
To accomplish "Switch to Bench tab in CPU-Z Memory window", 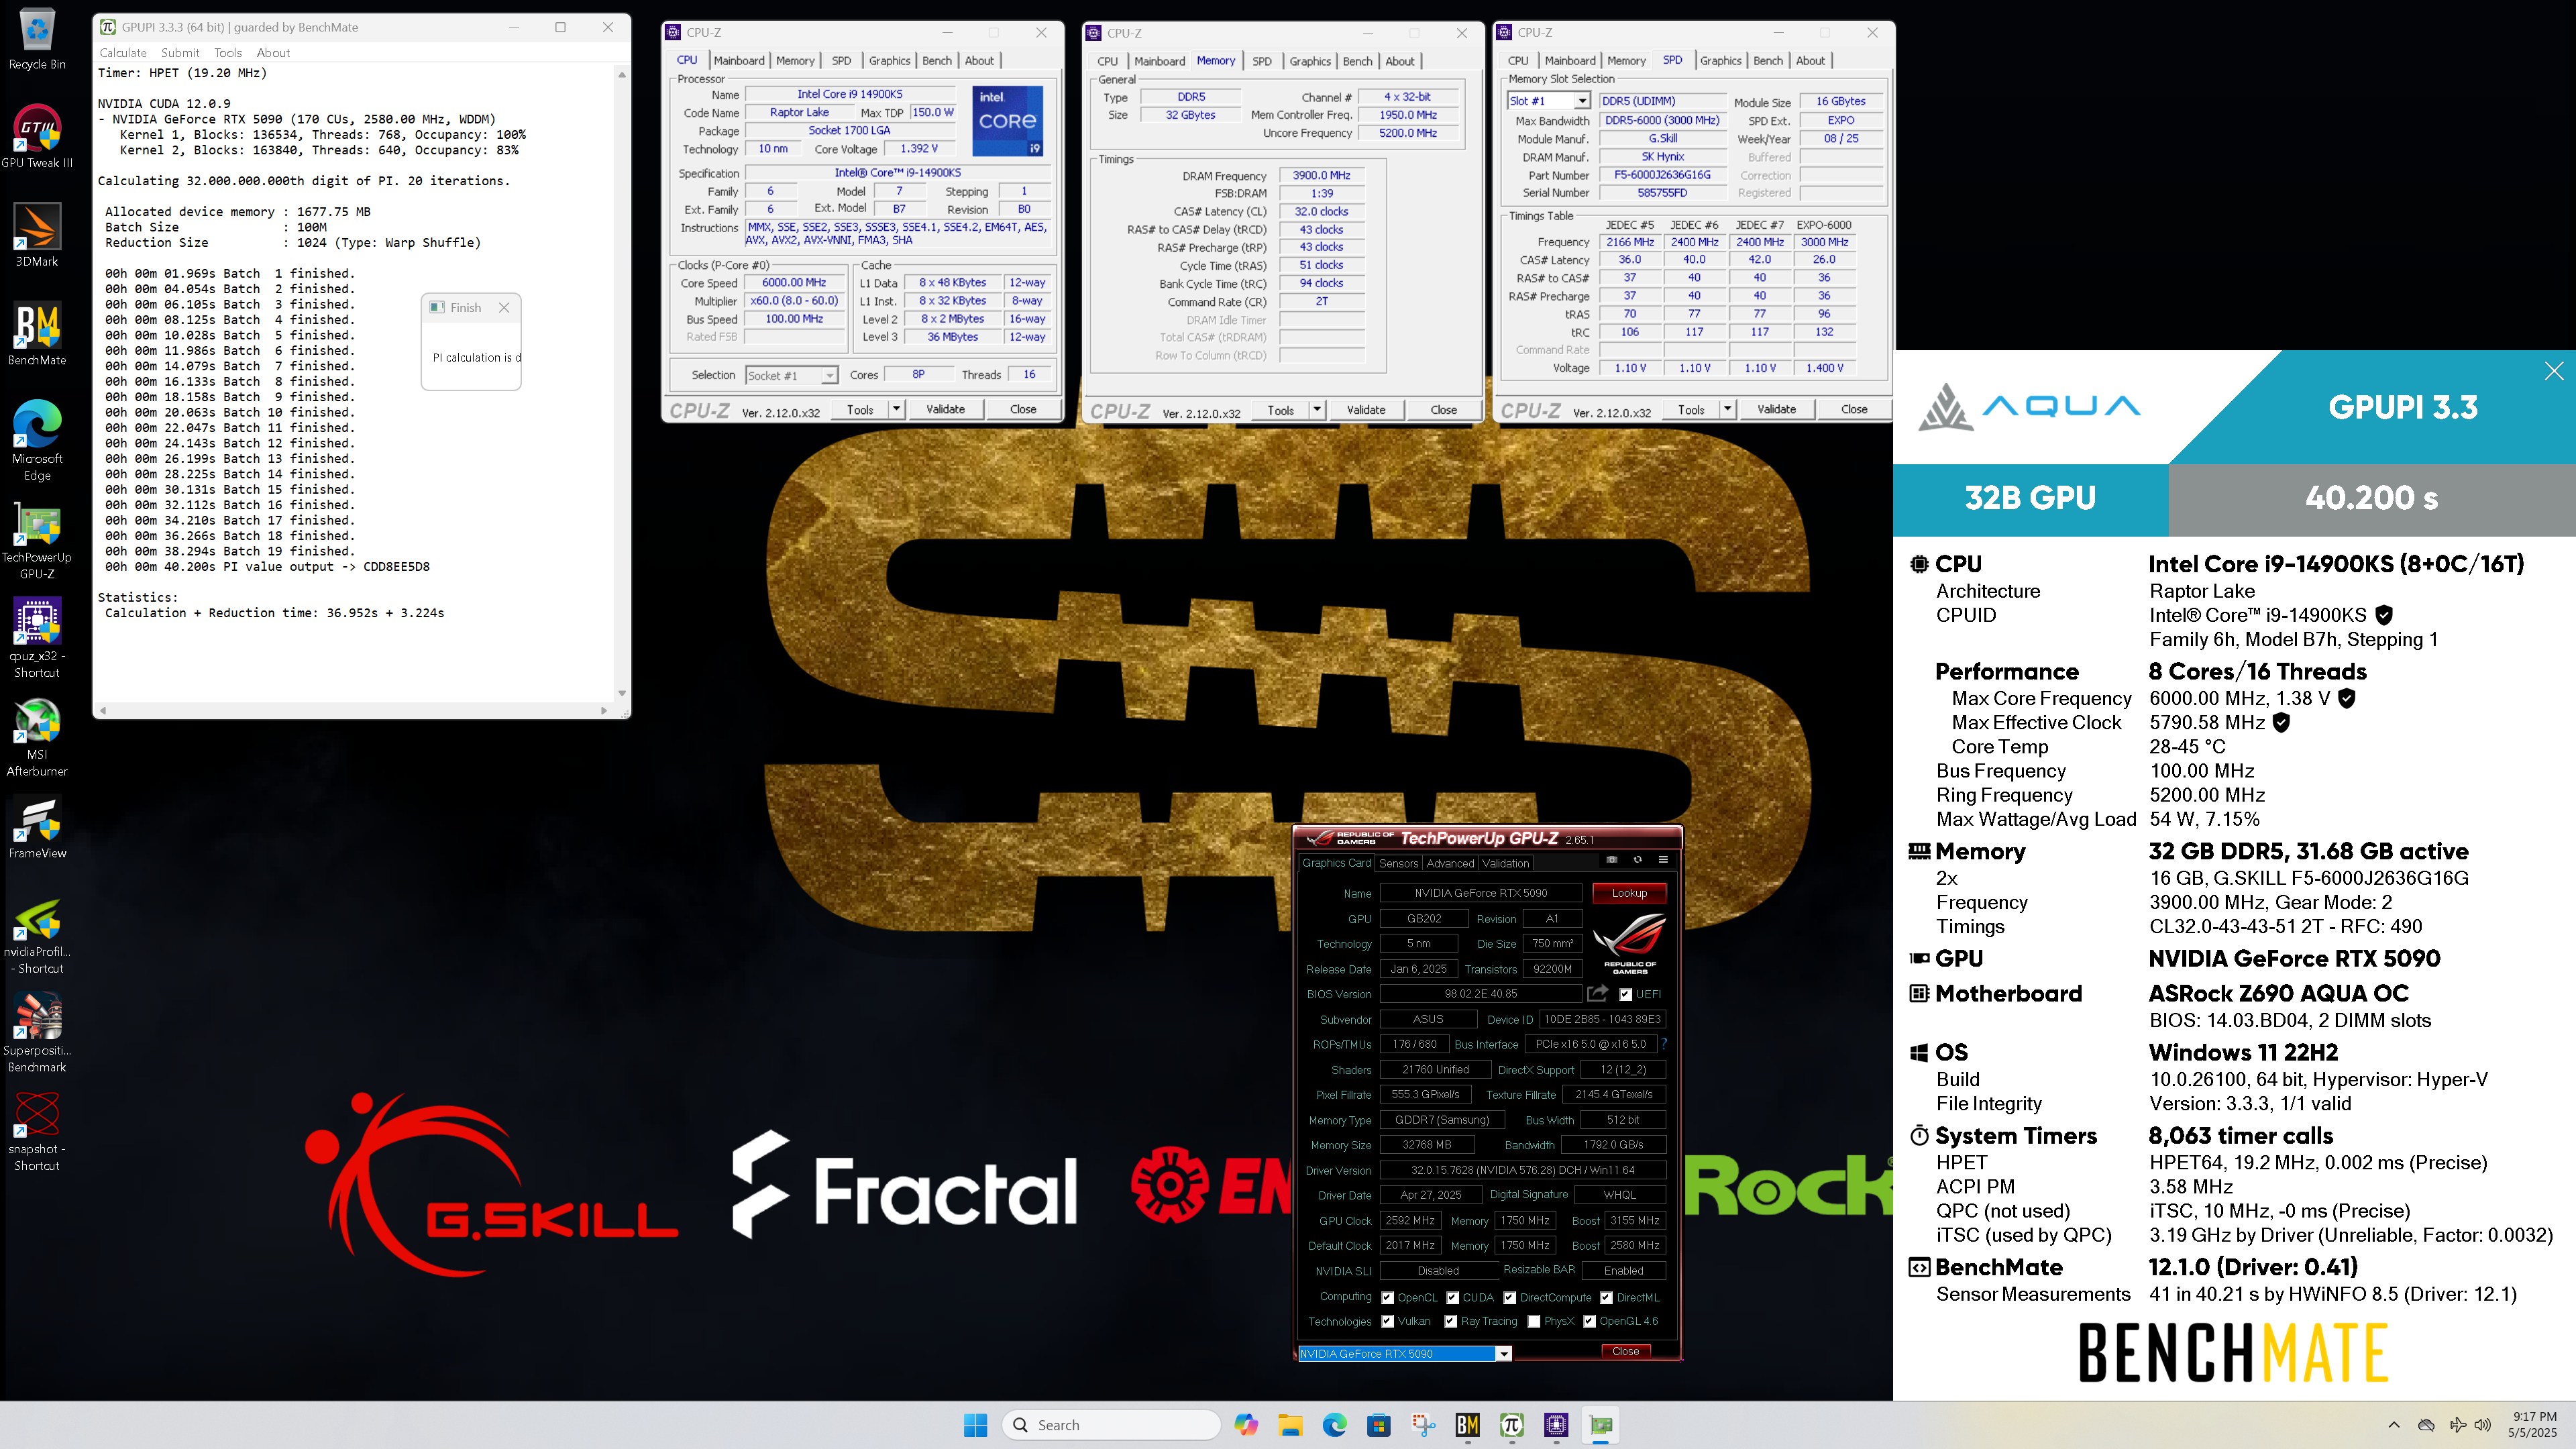I will 1357,61.
